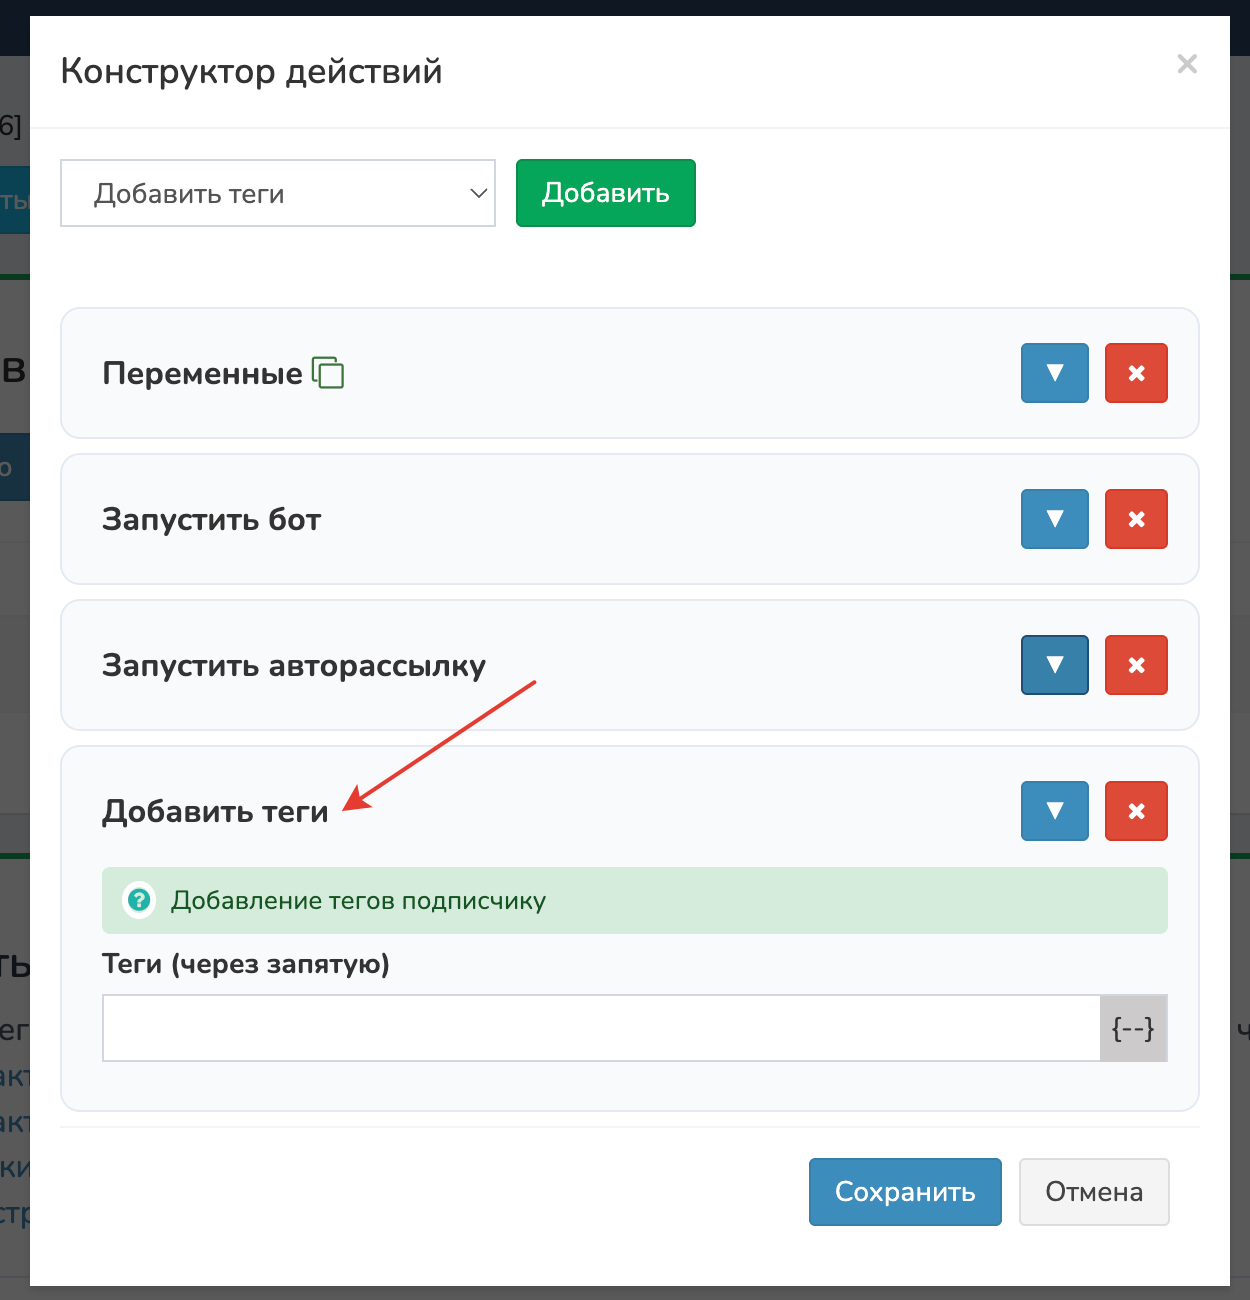Click the Добавление тегов подписчику hint banner

634,900
